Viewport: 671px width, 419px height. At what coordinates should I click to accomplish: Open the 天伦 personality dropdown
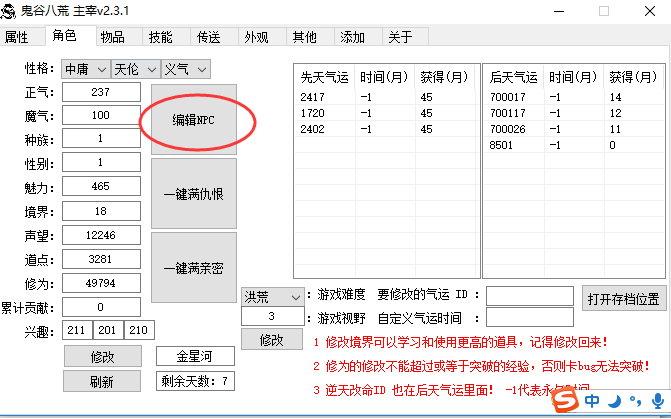click(136, 69)
